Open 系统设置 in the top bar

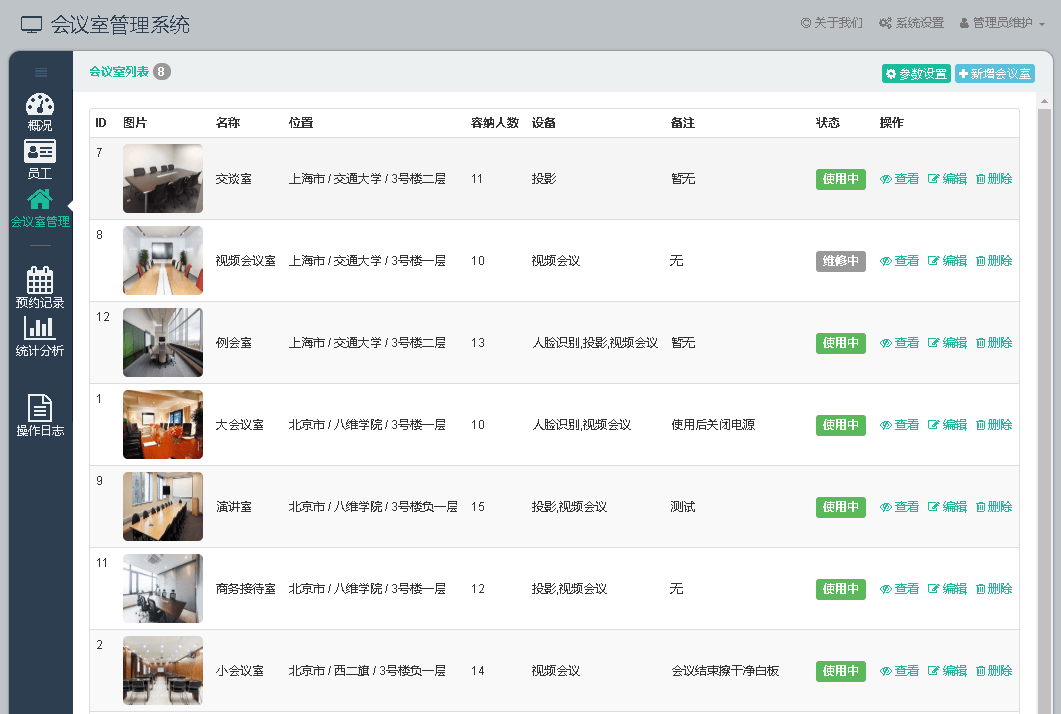911,23
